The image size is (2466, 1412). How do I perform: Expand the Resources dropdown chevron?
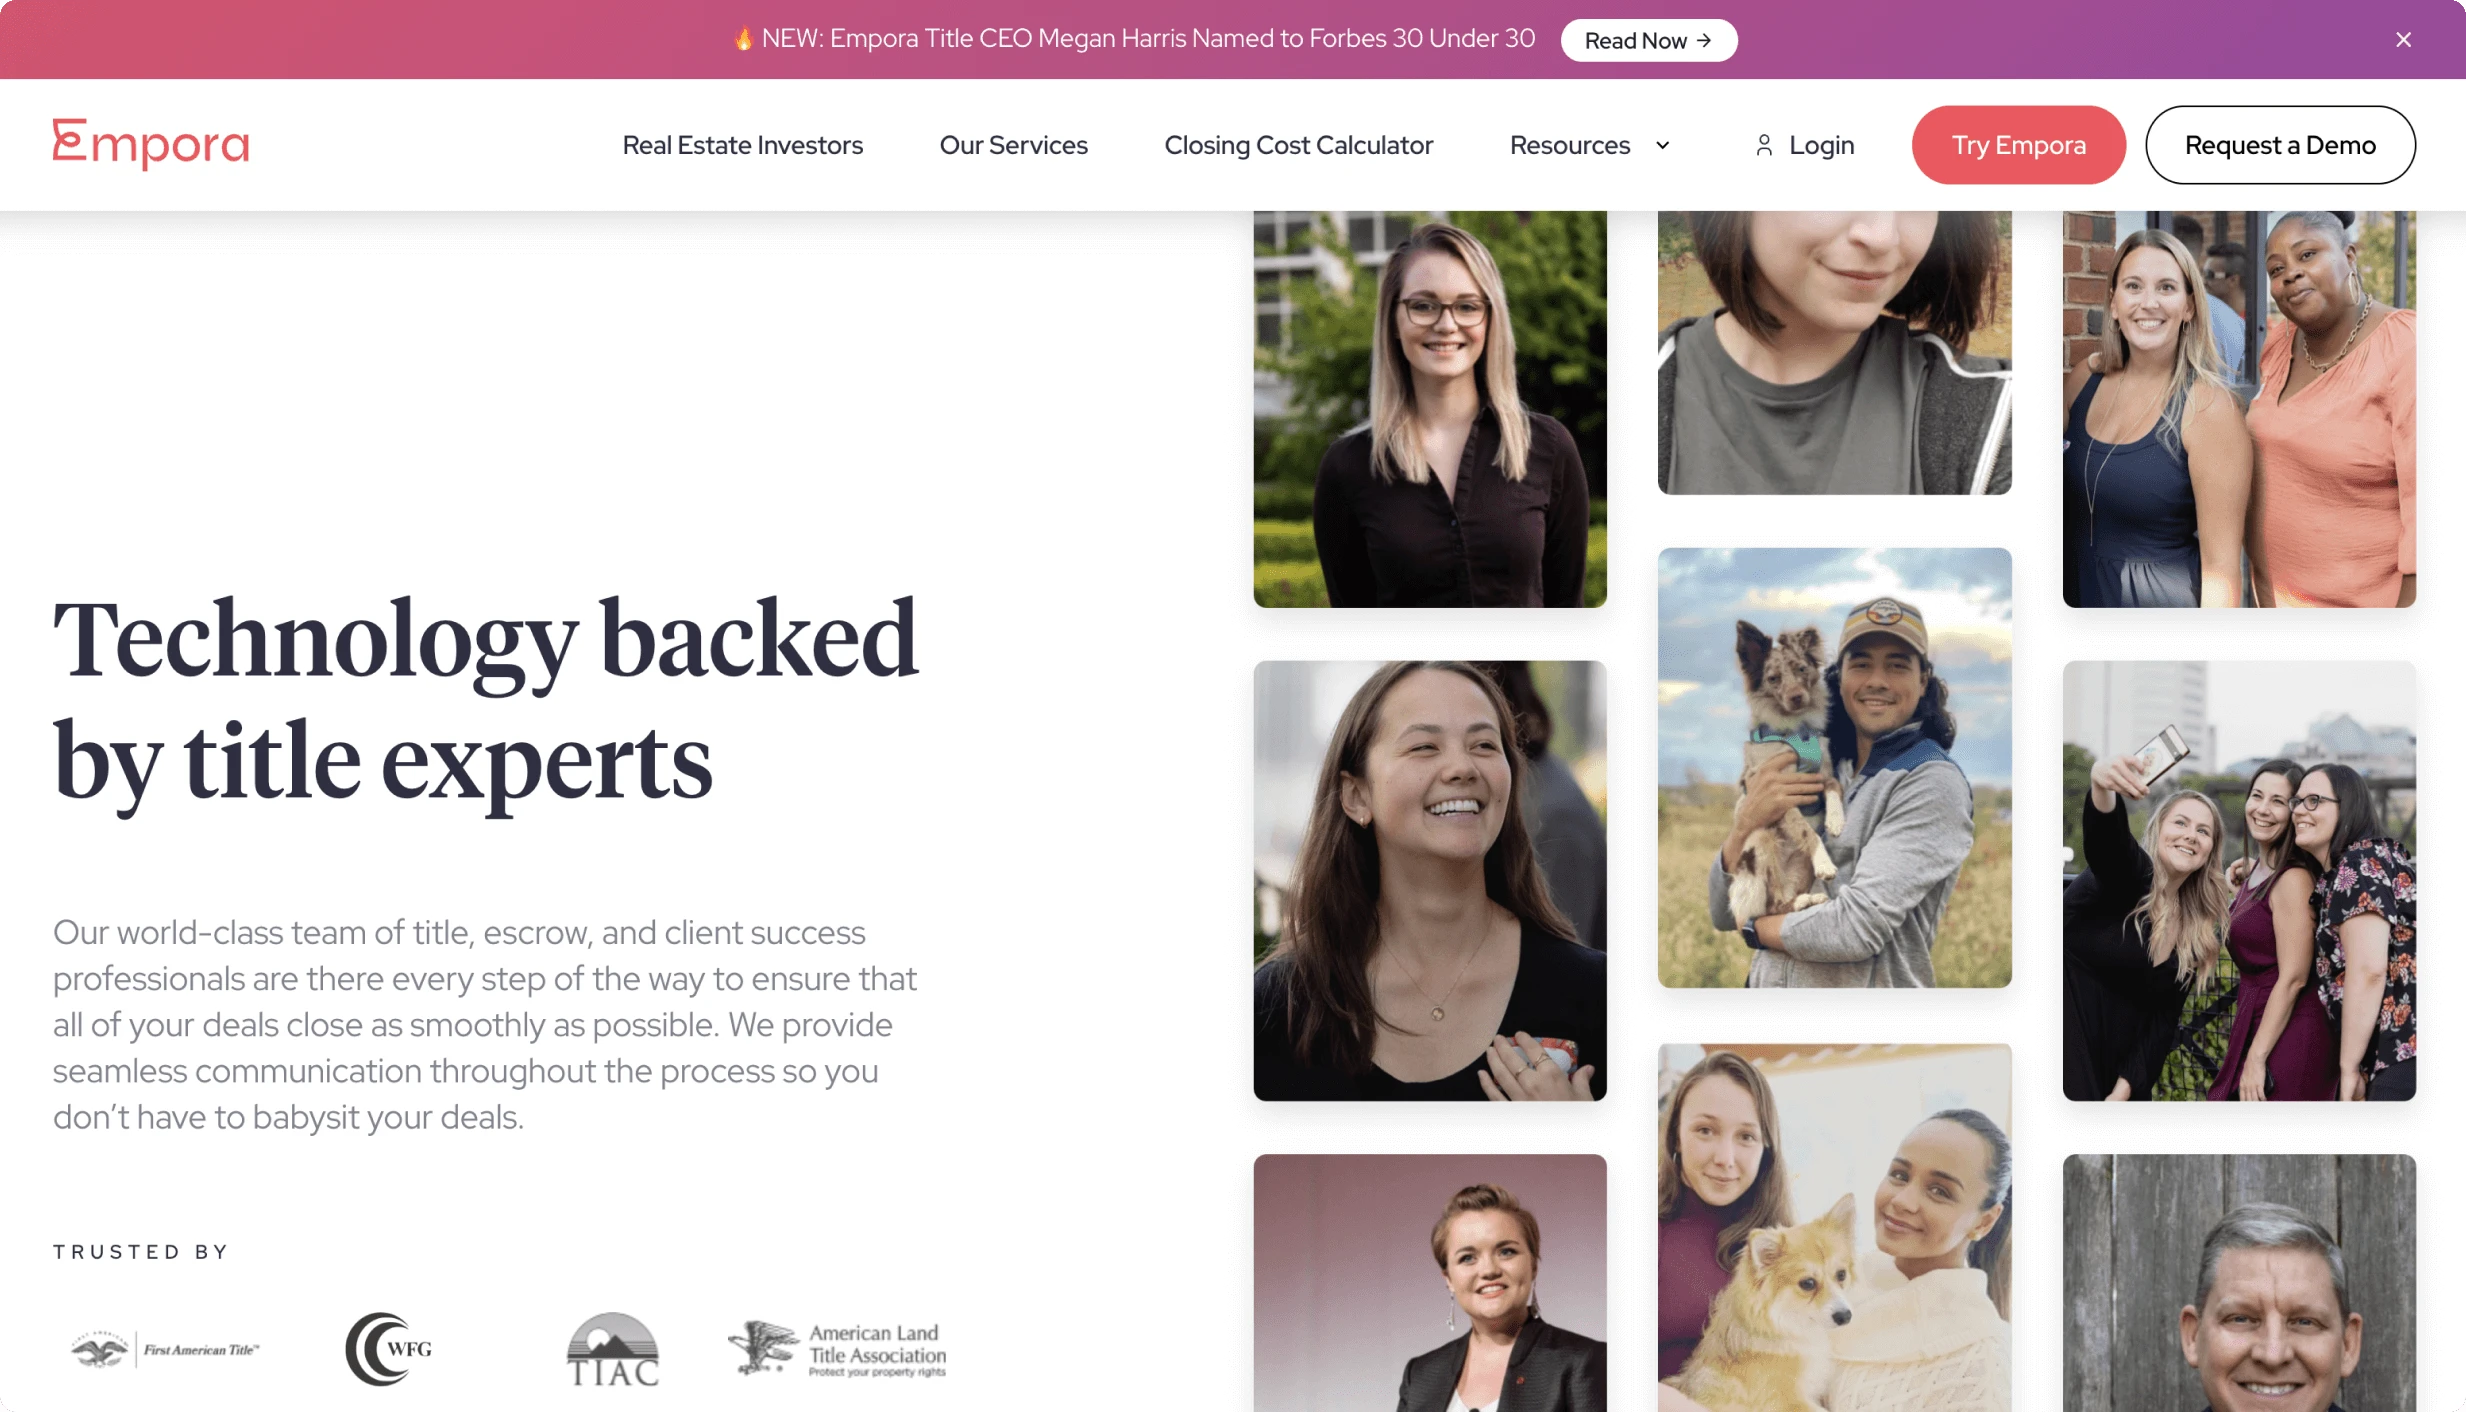coord(1663,146)
